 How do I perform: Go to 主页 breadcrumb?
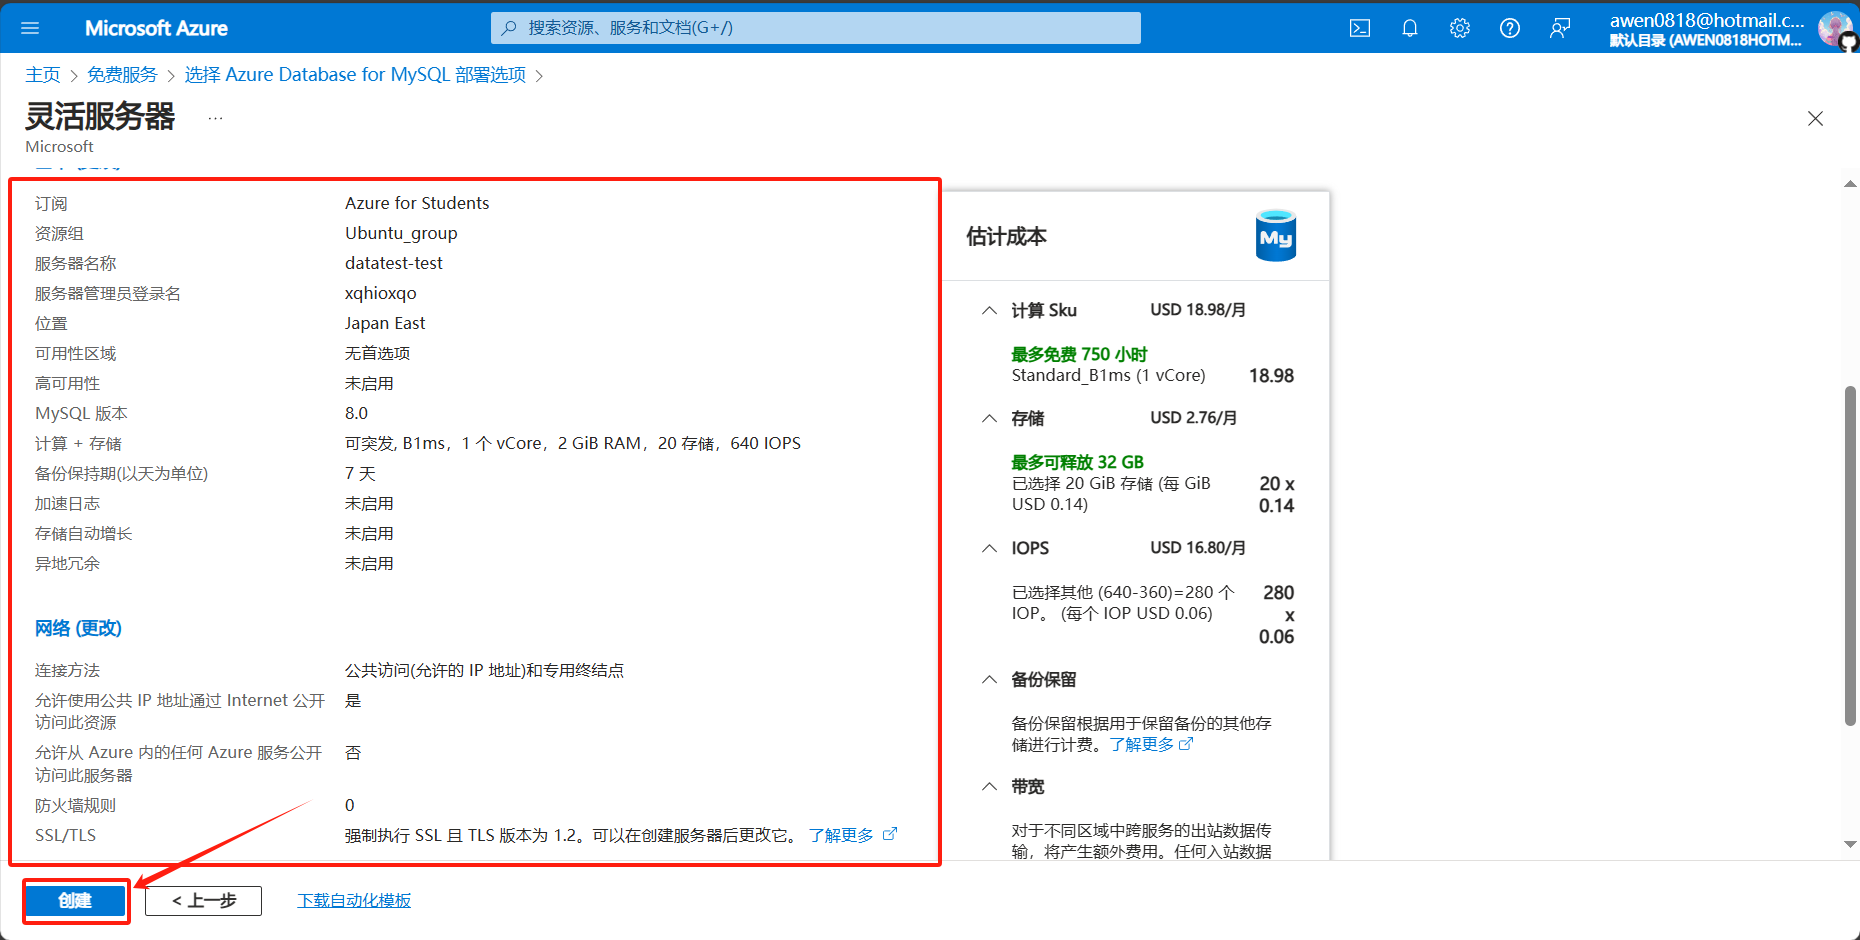pos(43,75)
